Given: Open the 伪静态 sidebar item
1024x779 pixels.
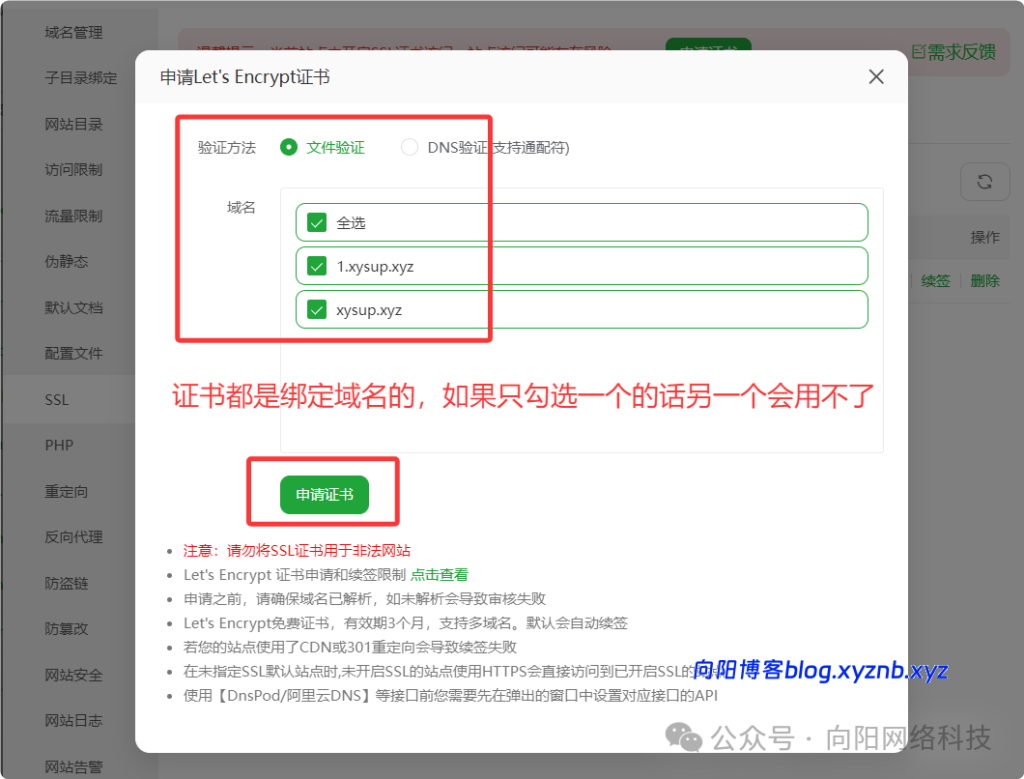Looking at the screenshot, I should tap(66, 261).
